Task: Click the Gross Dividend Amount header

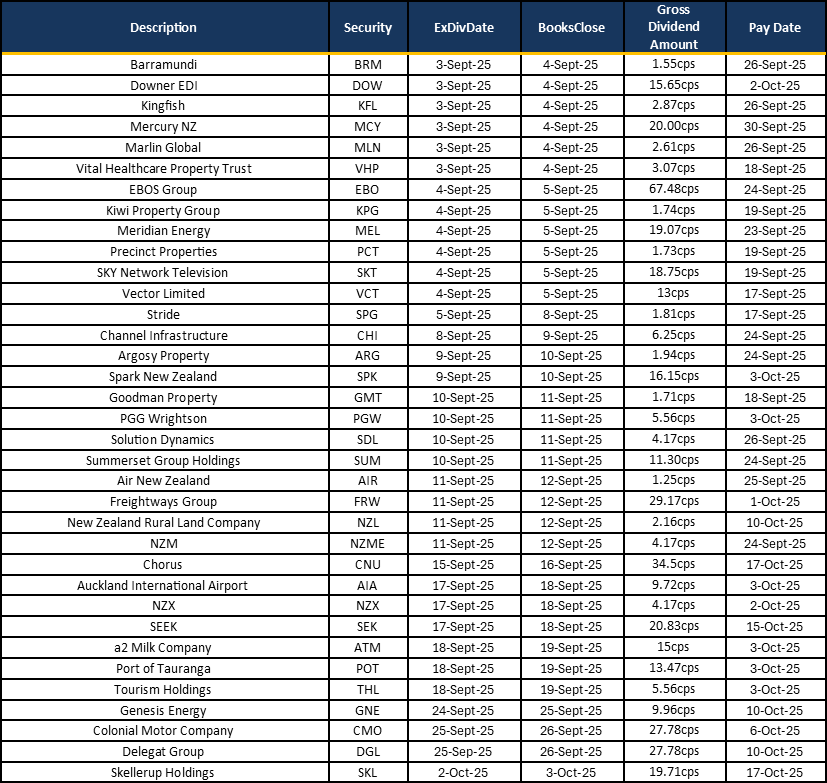Action: pyautogui.click(x=674, y=27)
